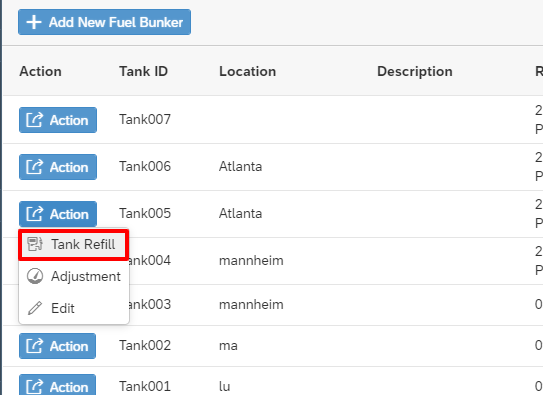
Task: Click the Description column header
Action: click(415, 71)
